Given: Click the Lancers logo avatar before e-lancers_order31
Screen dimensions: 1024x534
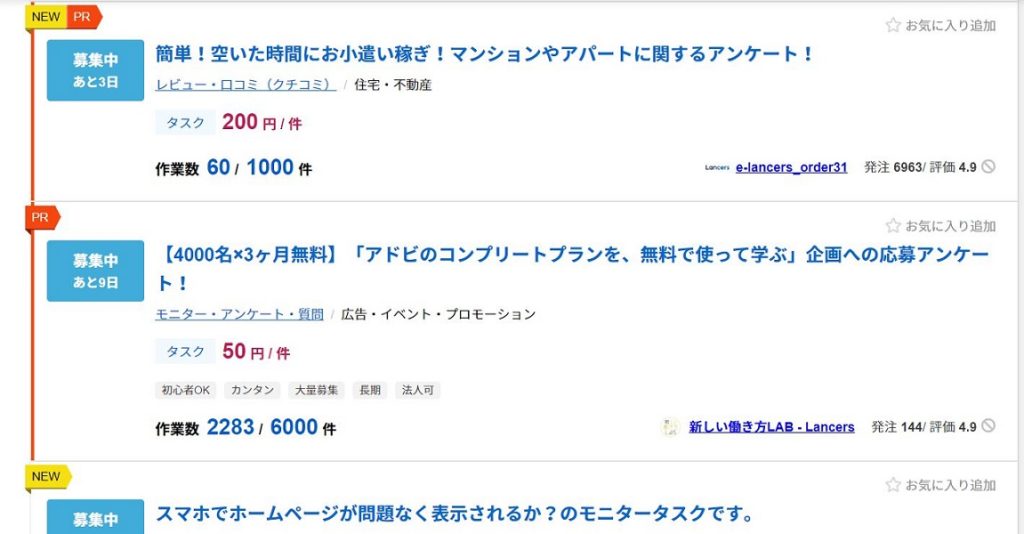Looking at the screenshot, I should (x=717, y=167).
